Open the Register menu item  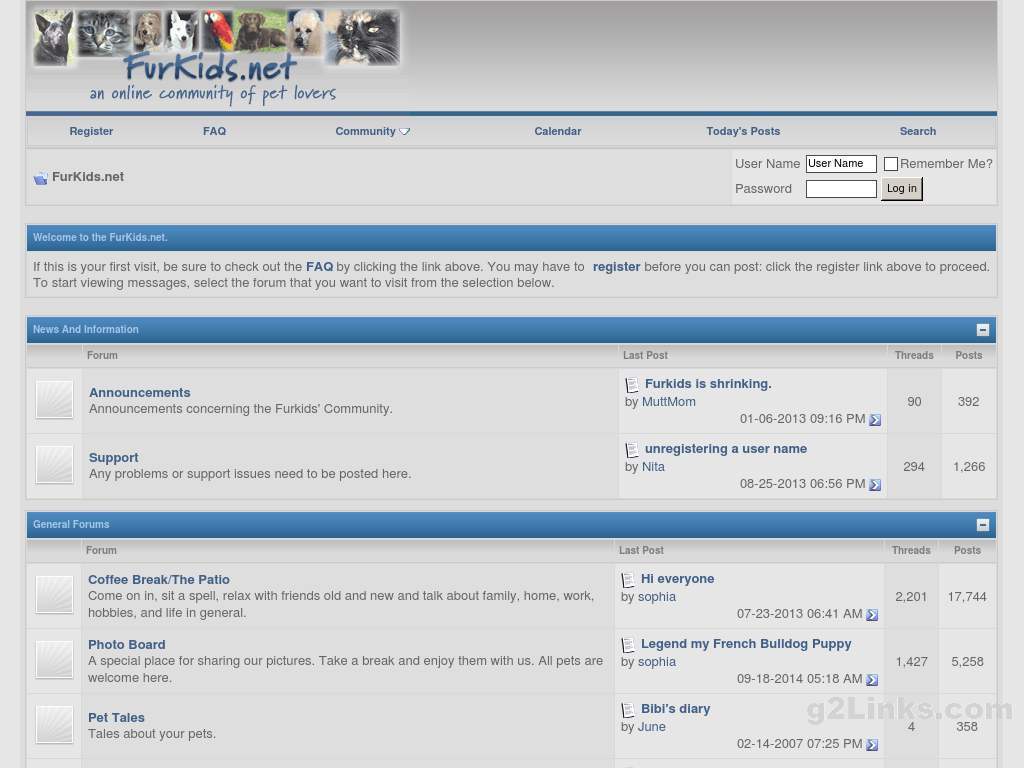(91, 131)
